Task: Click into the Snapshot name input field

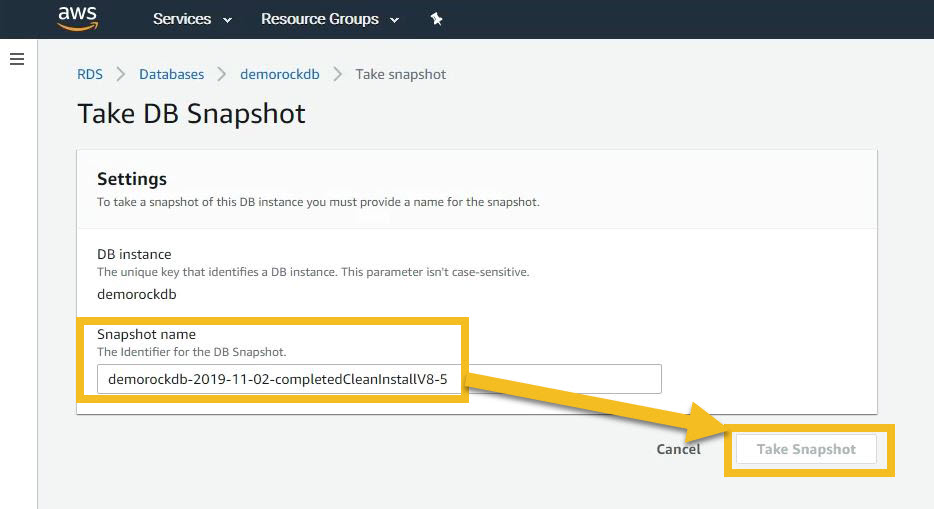Action: (379, 379)
